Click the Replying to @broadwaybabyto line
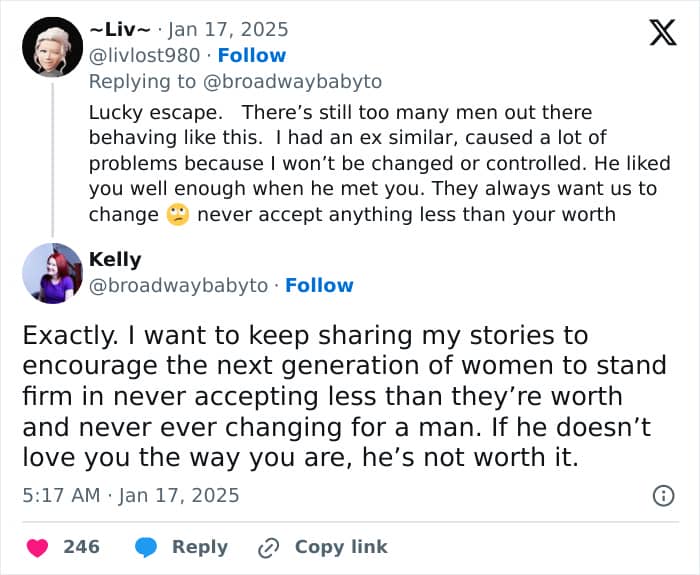This screenshot has width=700, height=575. pyautogui.click(x=235, y=82)
